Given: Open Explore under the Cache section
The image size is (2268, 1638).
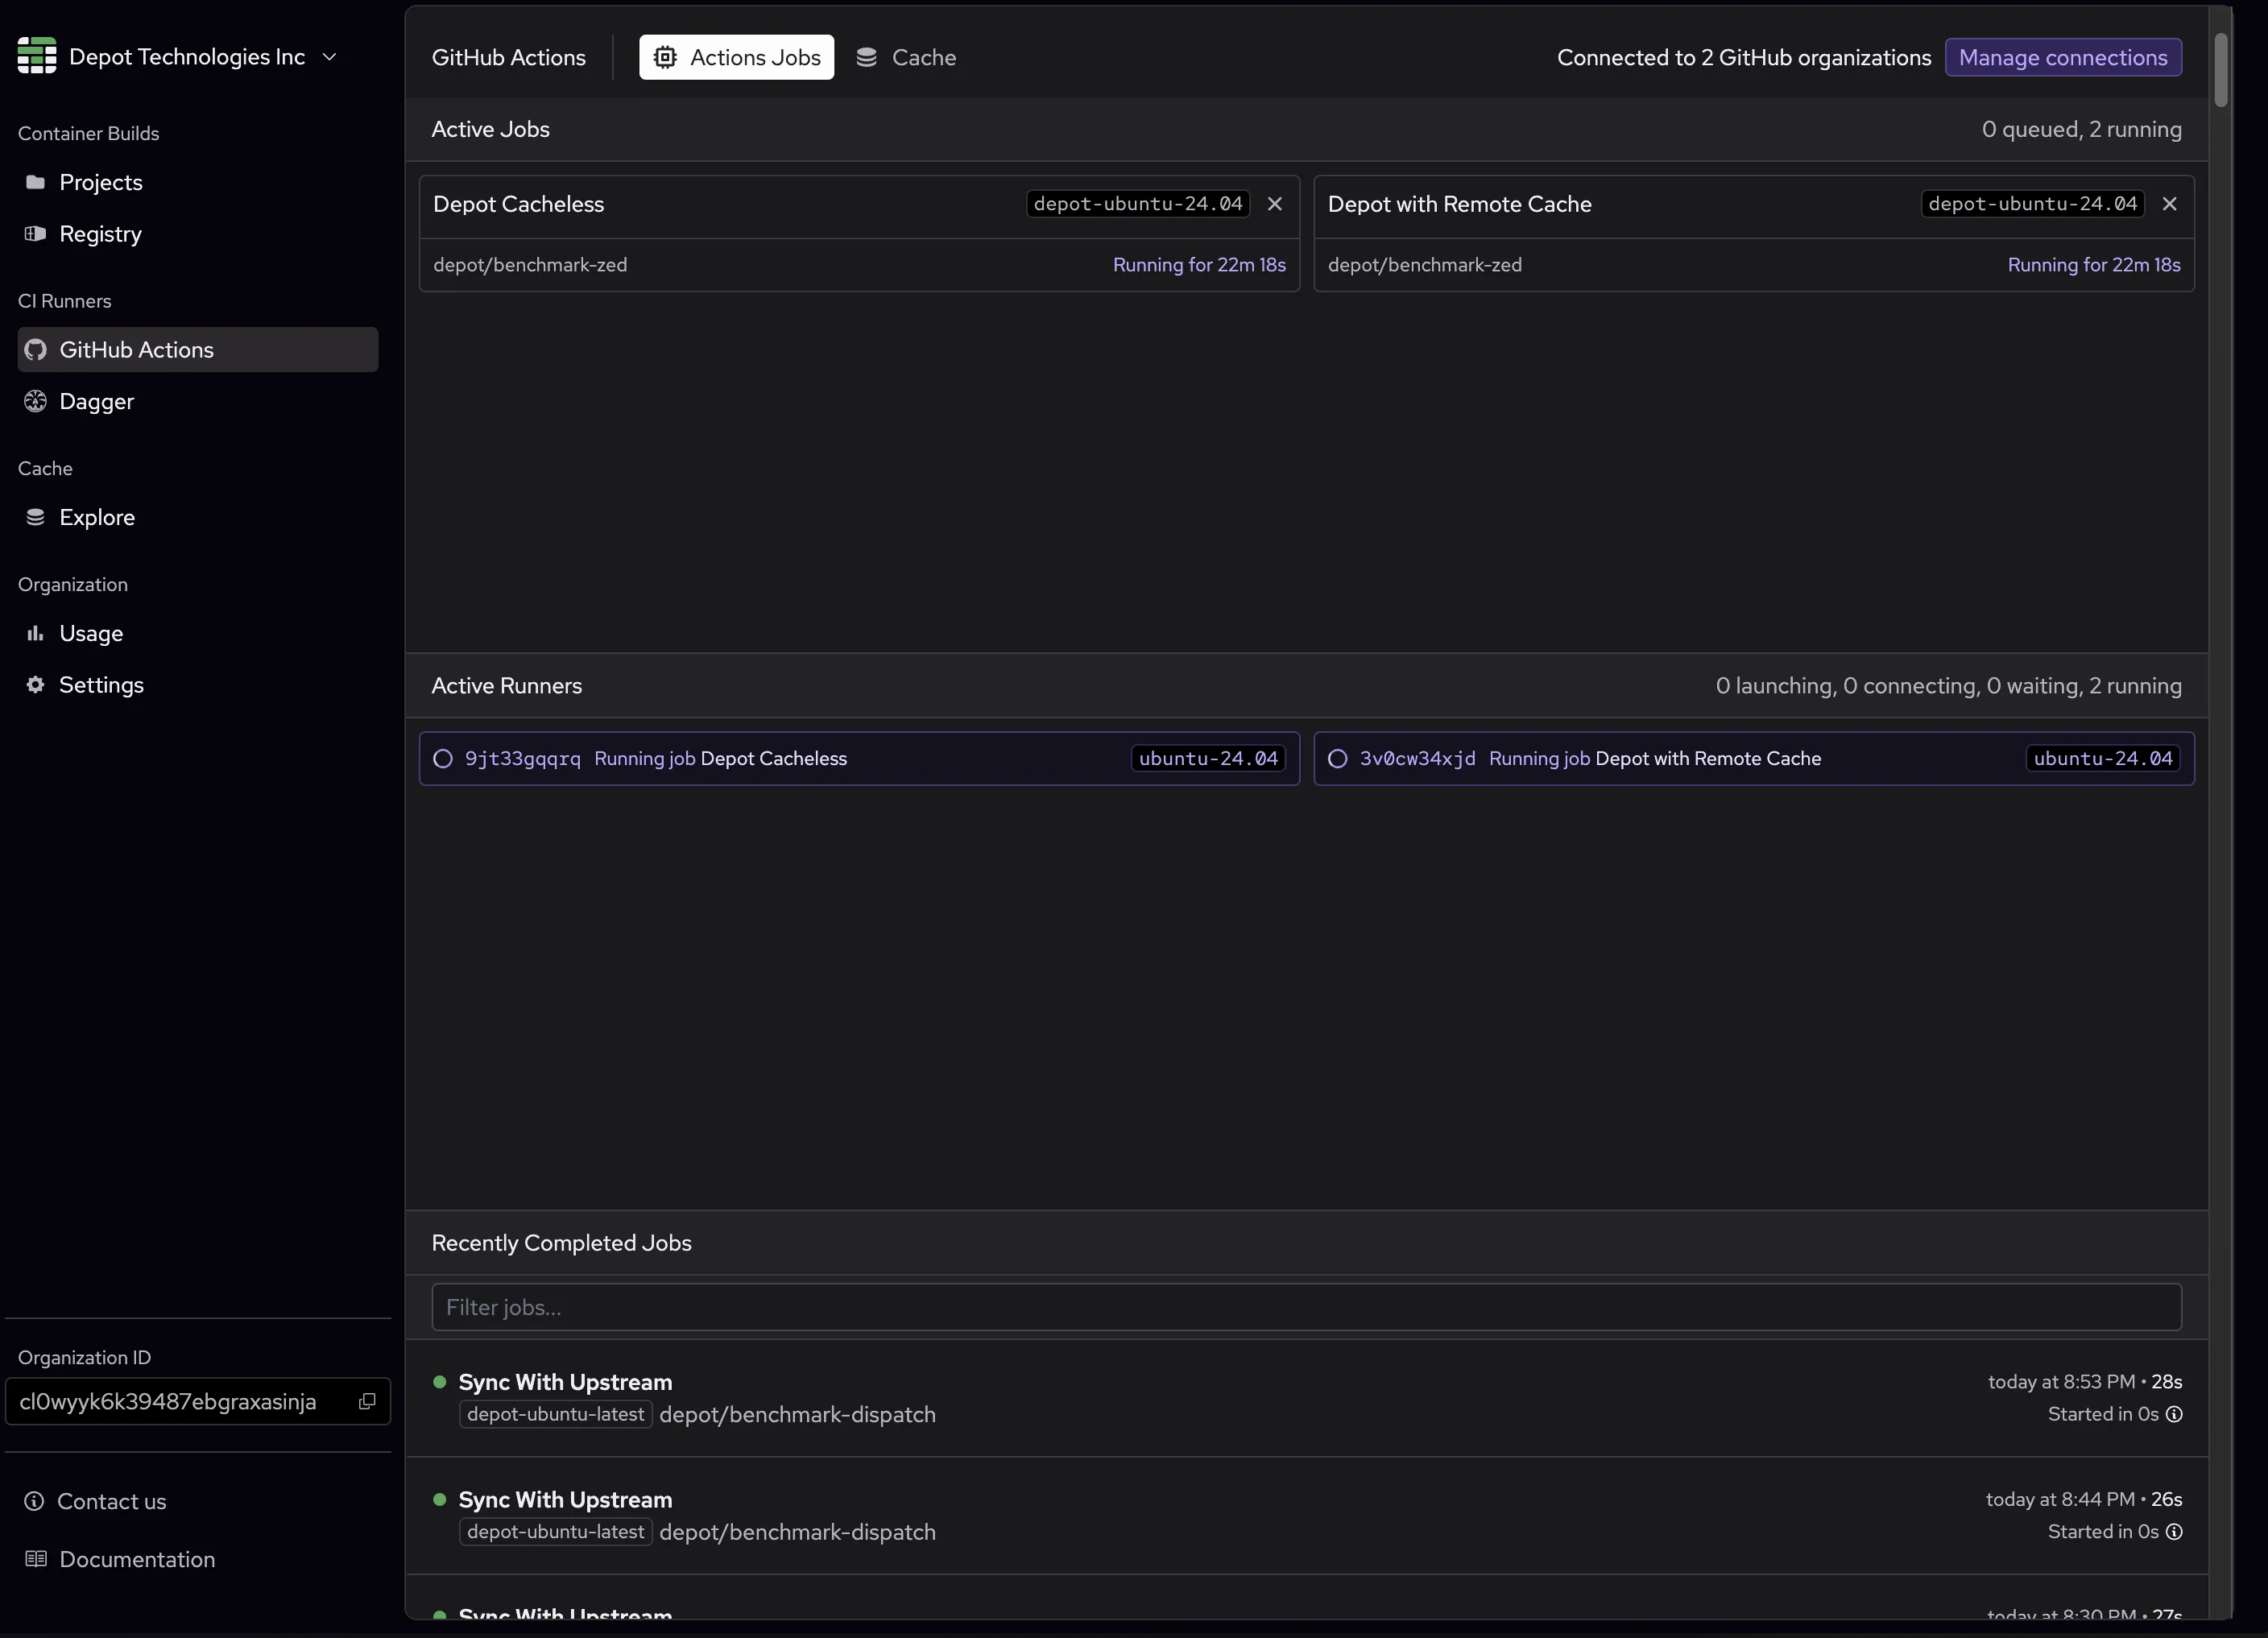Looking at the screenshot, I should click(x=96, y=517).
